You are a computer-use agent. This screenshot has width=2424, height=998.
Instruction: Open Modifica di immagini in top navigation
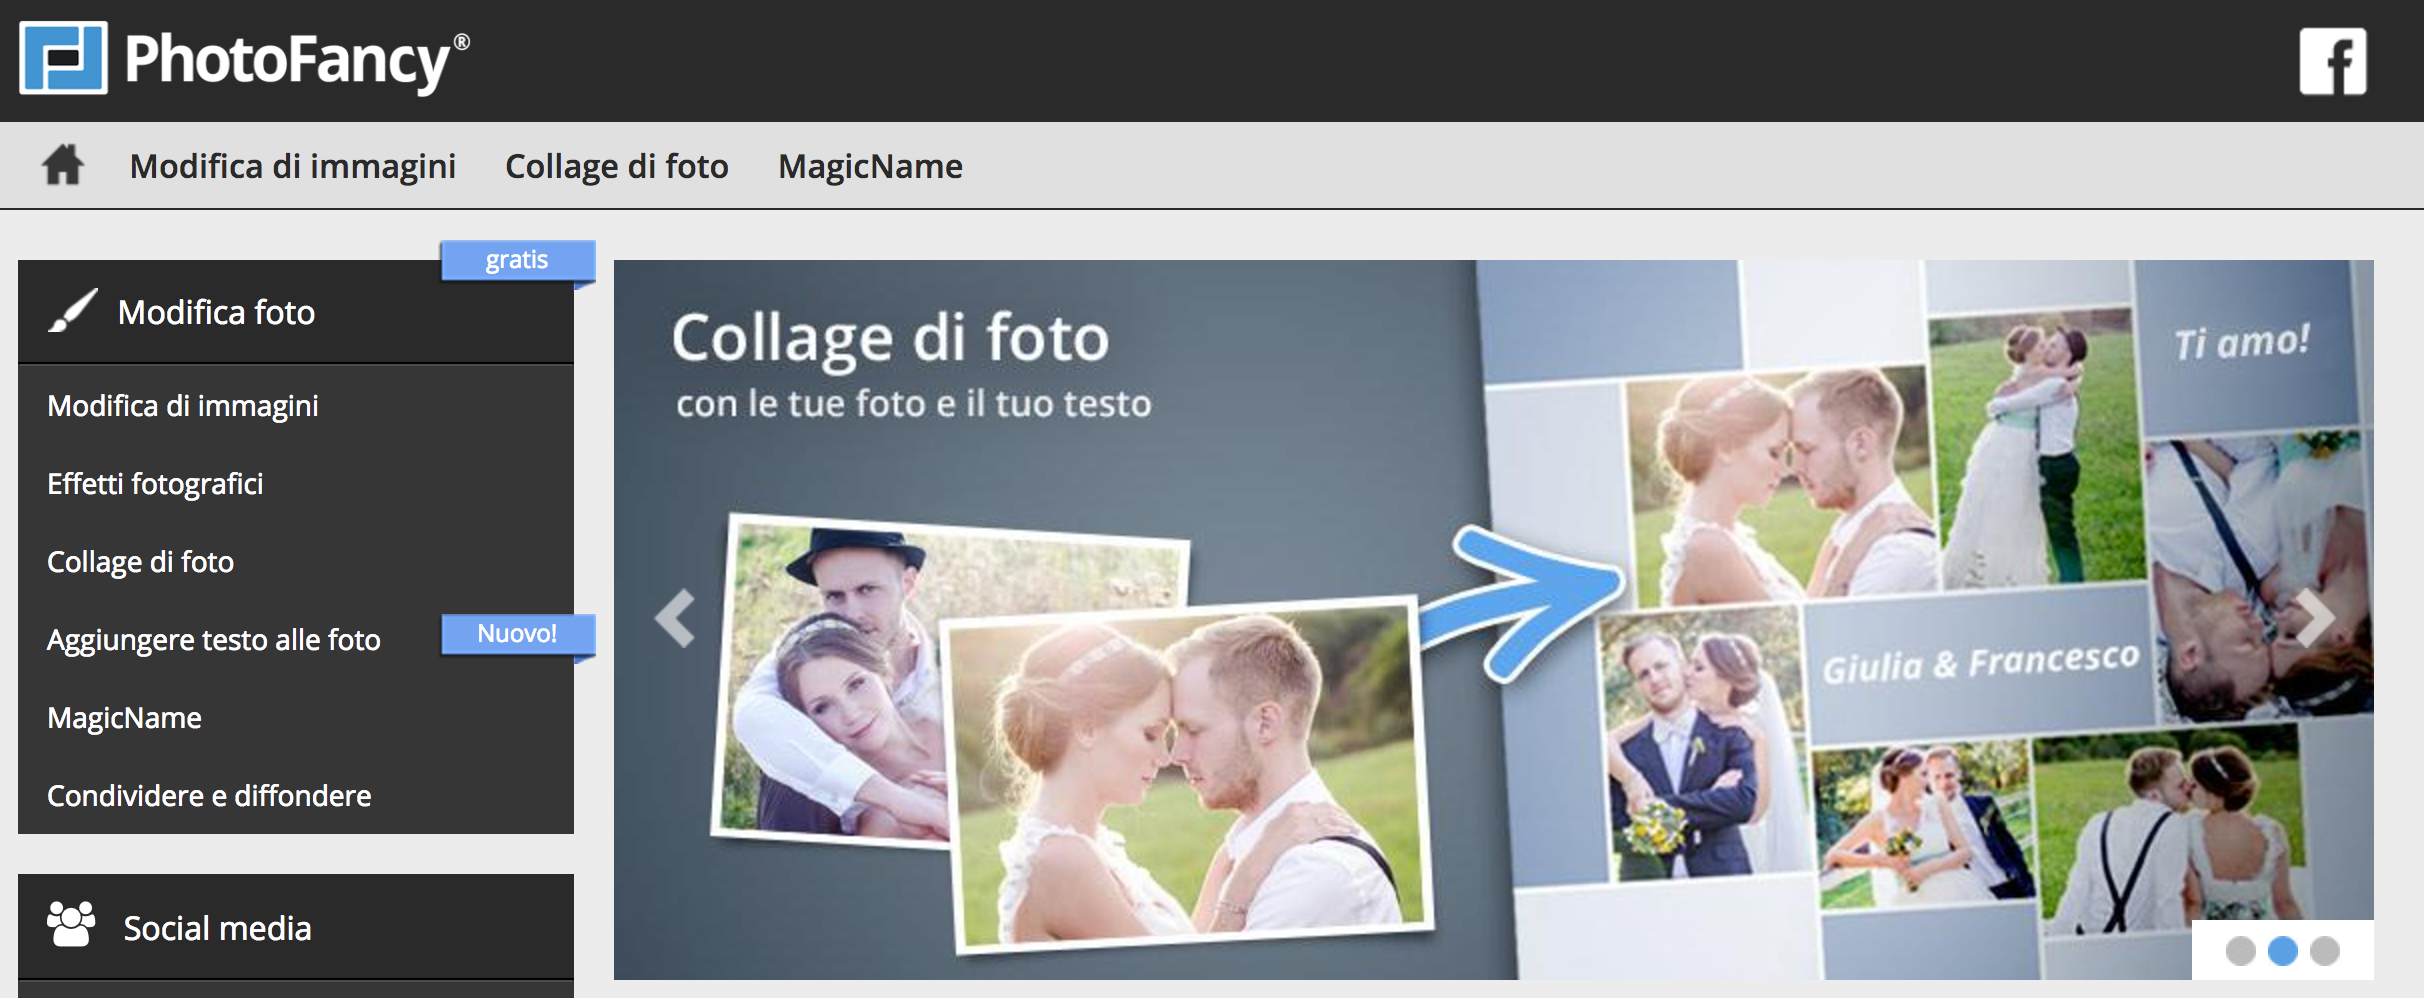pyautogui.click(x=293, y=166)
